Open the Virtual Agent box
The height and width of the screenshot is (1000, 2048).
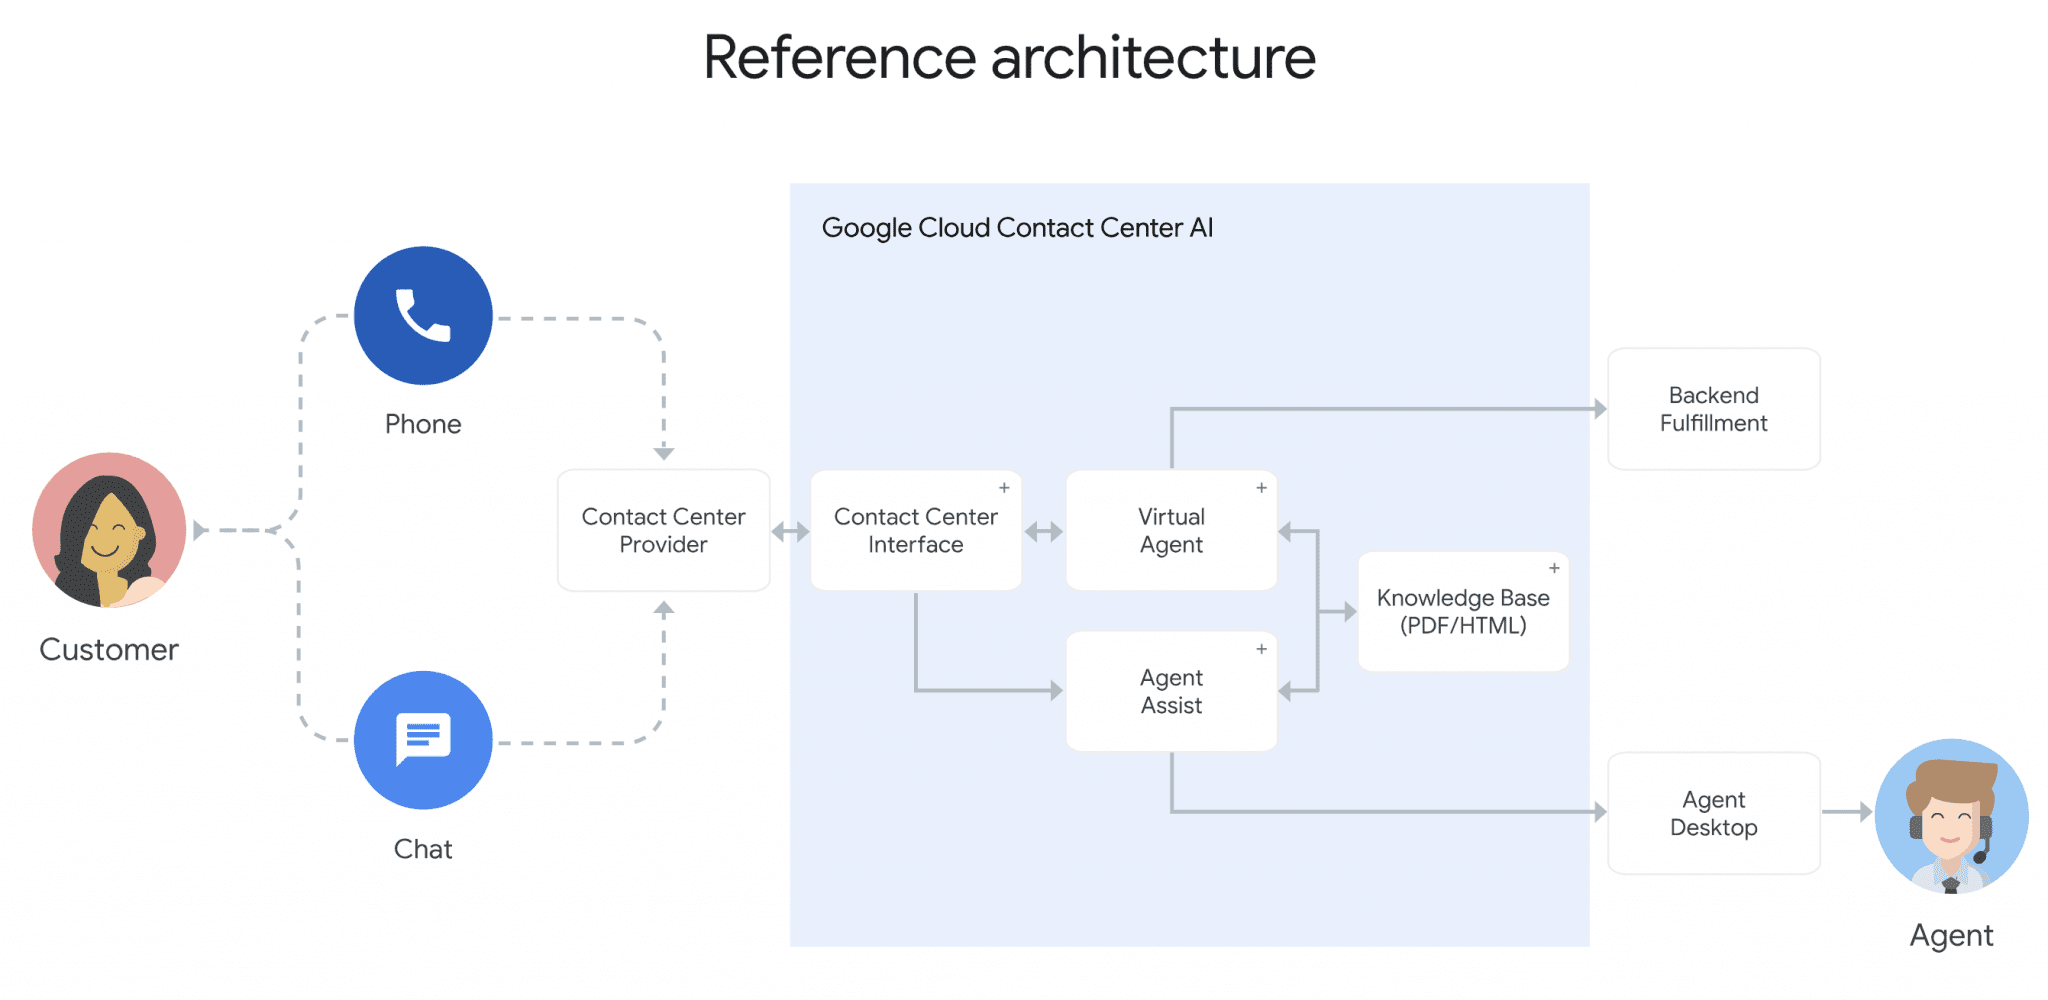point(1172,530)
